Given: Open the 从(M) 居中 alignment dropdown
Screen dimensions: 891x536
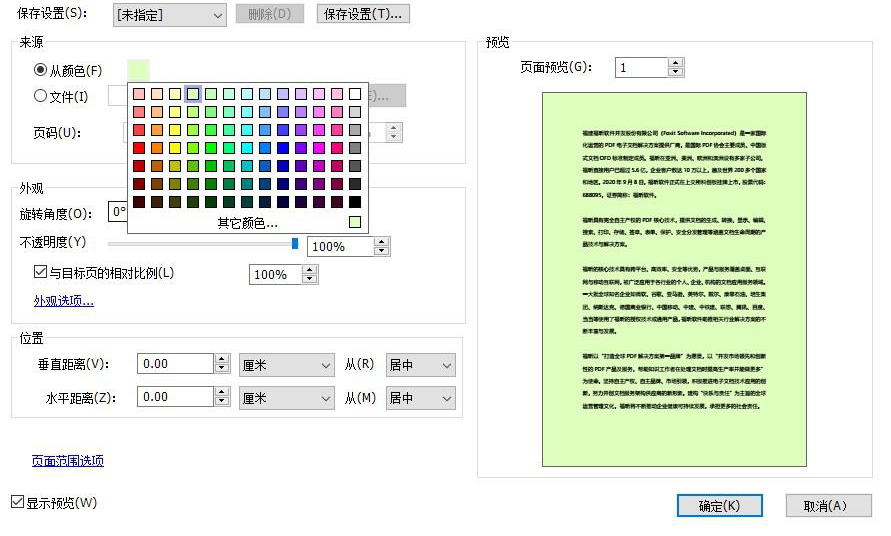Looking at the screenshot, I should click(421, 398).
